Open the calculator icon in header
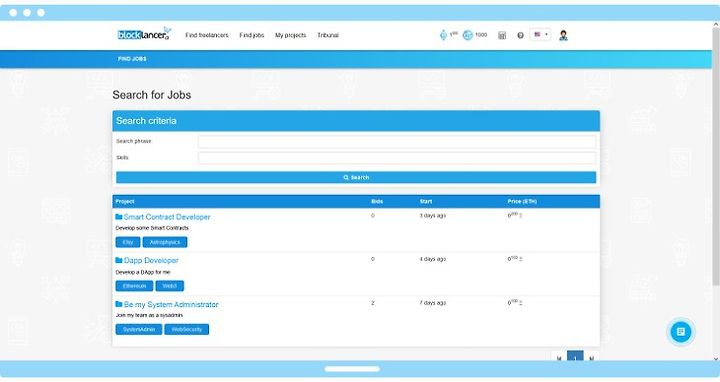Image resolution: width=720 pixels, height=382 pixels. 502,35
